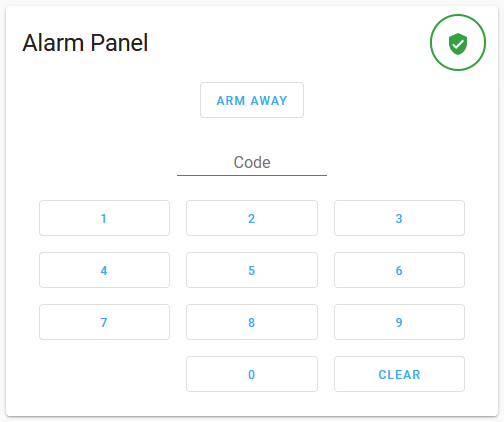Image resolution: width=504 pixels, height=422 pixels.
Task: Show more info via disarmed shield icon
Action: click(458, 44)
